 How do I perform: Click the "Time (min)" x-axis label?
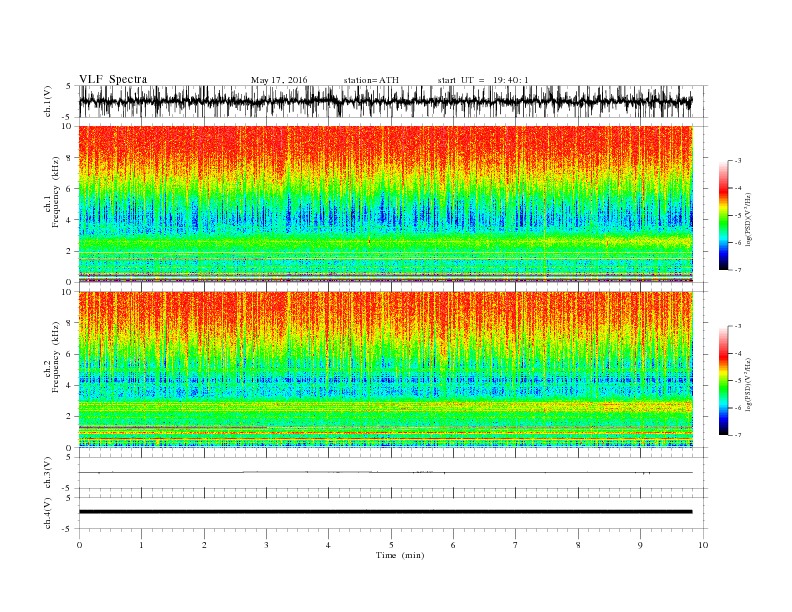click(x=400, y=555)
